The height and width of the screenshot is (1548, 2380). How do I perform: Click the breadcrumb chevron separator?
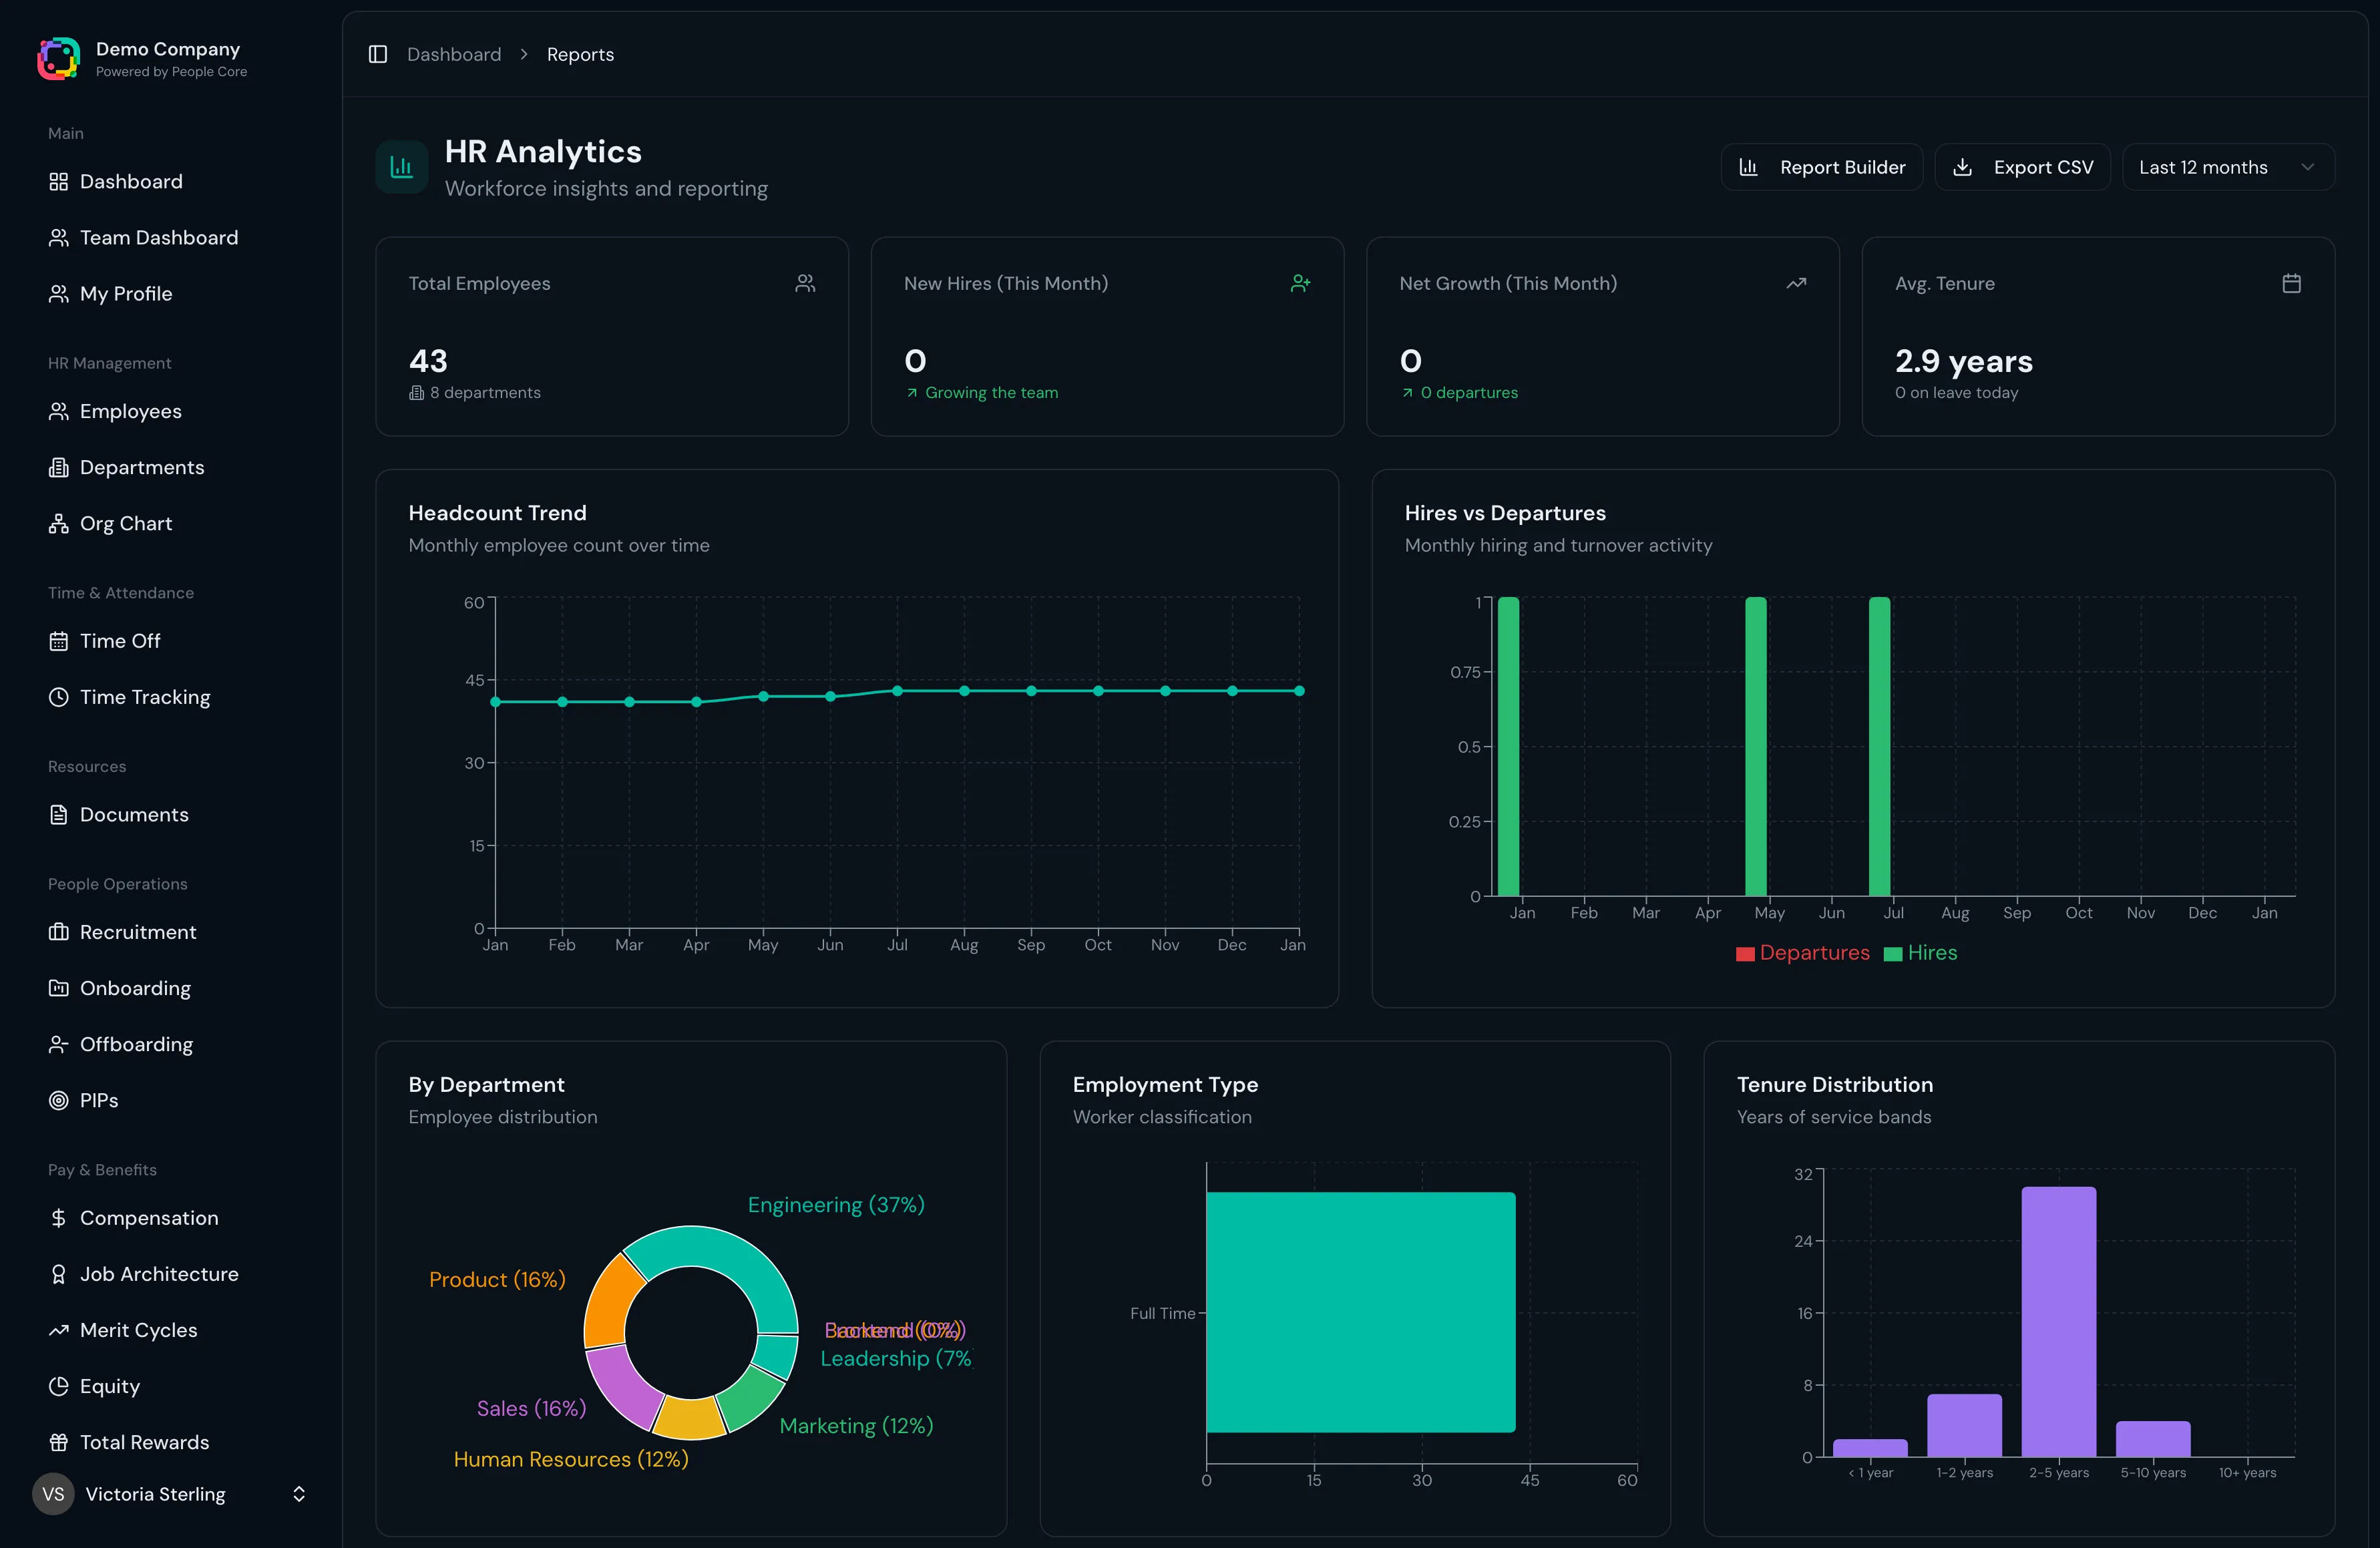click(524, 54)
